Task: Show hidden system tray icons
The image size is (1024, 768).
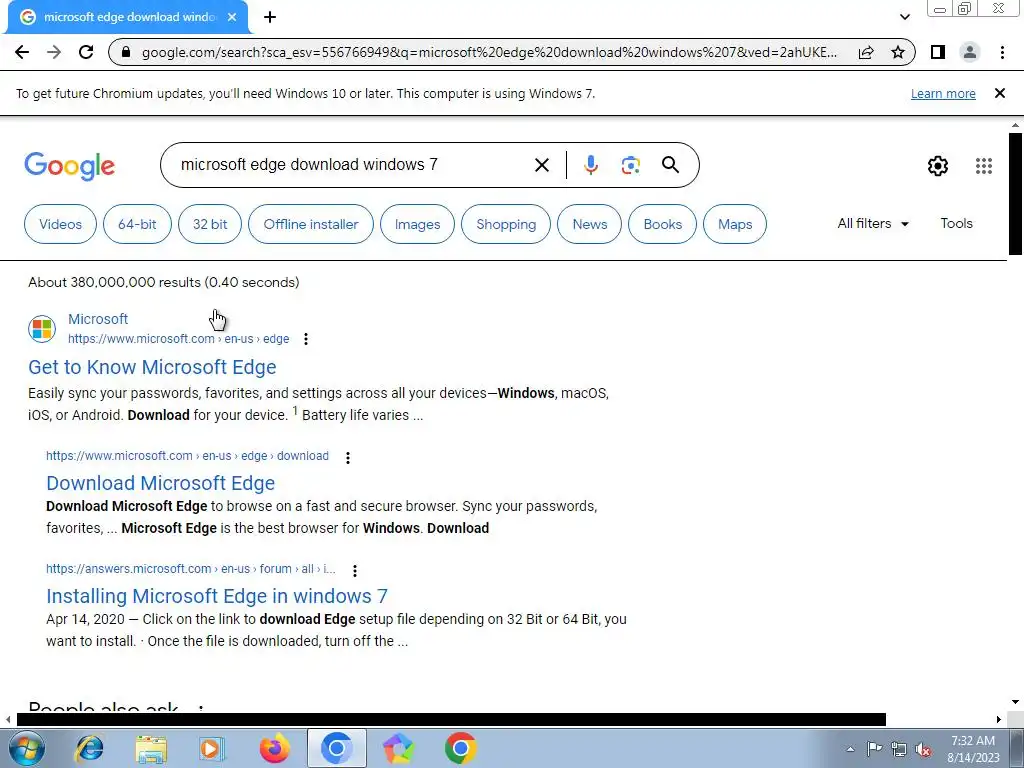Action: [850, 749]
